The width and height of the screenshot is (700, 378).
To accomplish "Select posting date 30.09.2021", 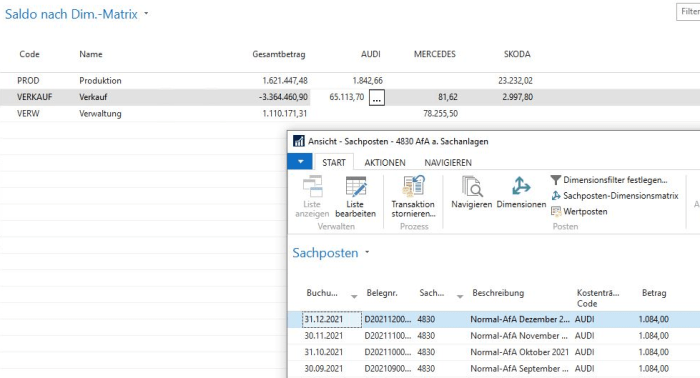I will click(324, 369).
